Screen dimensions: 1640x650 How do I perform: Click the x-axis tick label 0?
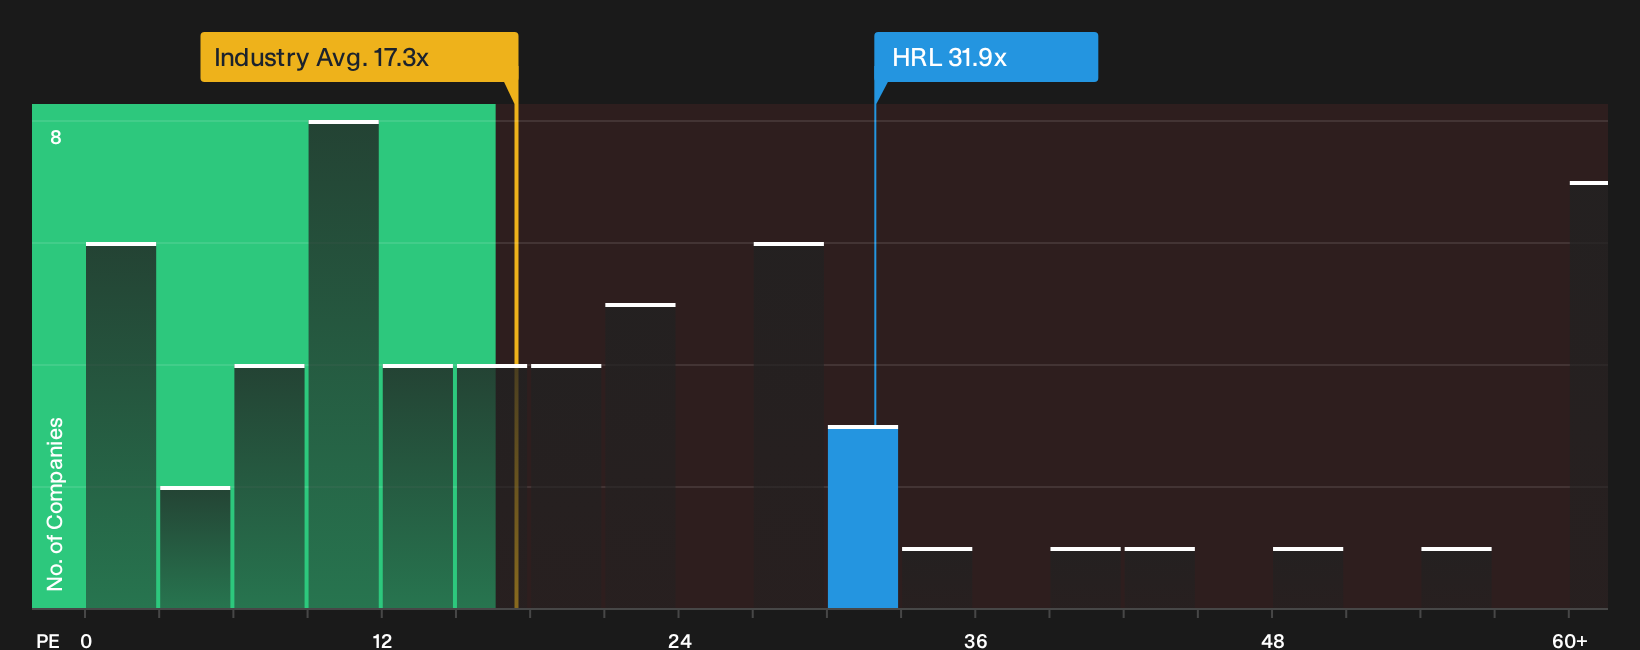(86, 640)
